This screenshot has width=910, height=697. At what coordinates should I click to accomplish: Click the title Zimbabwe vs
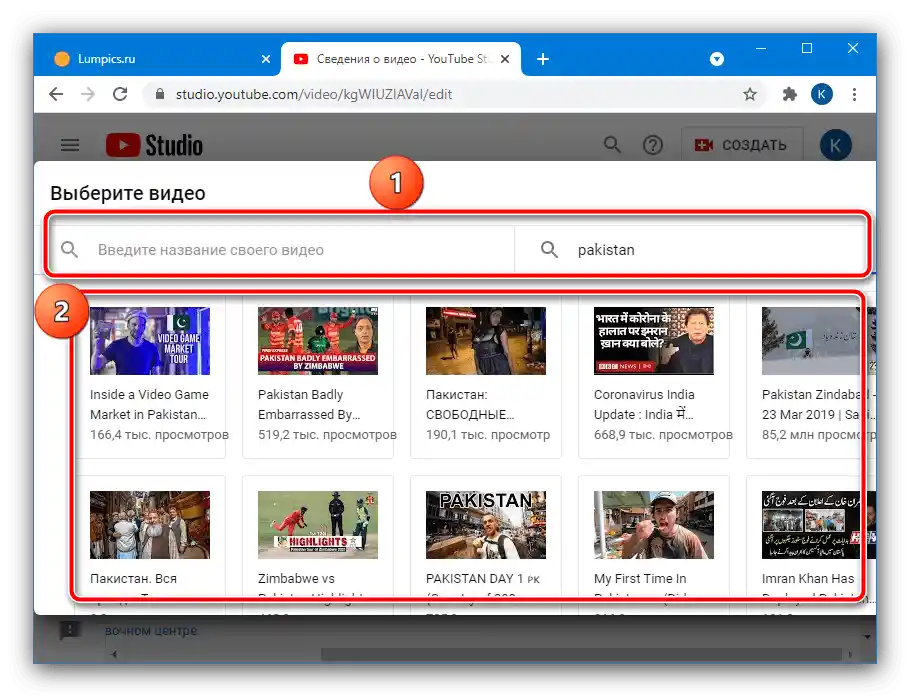(x=296, y=579)
